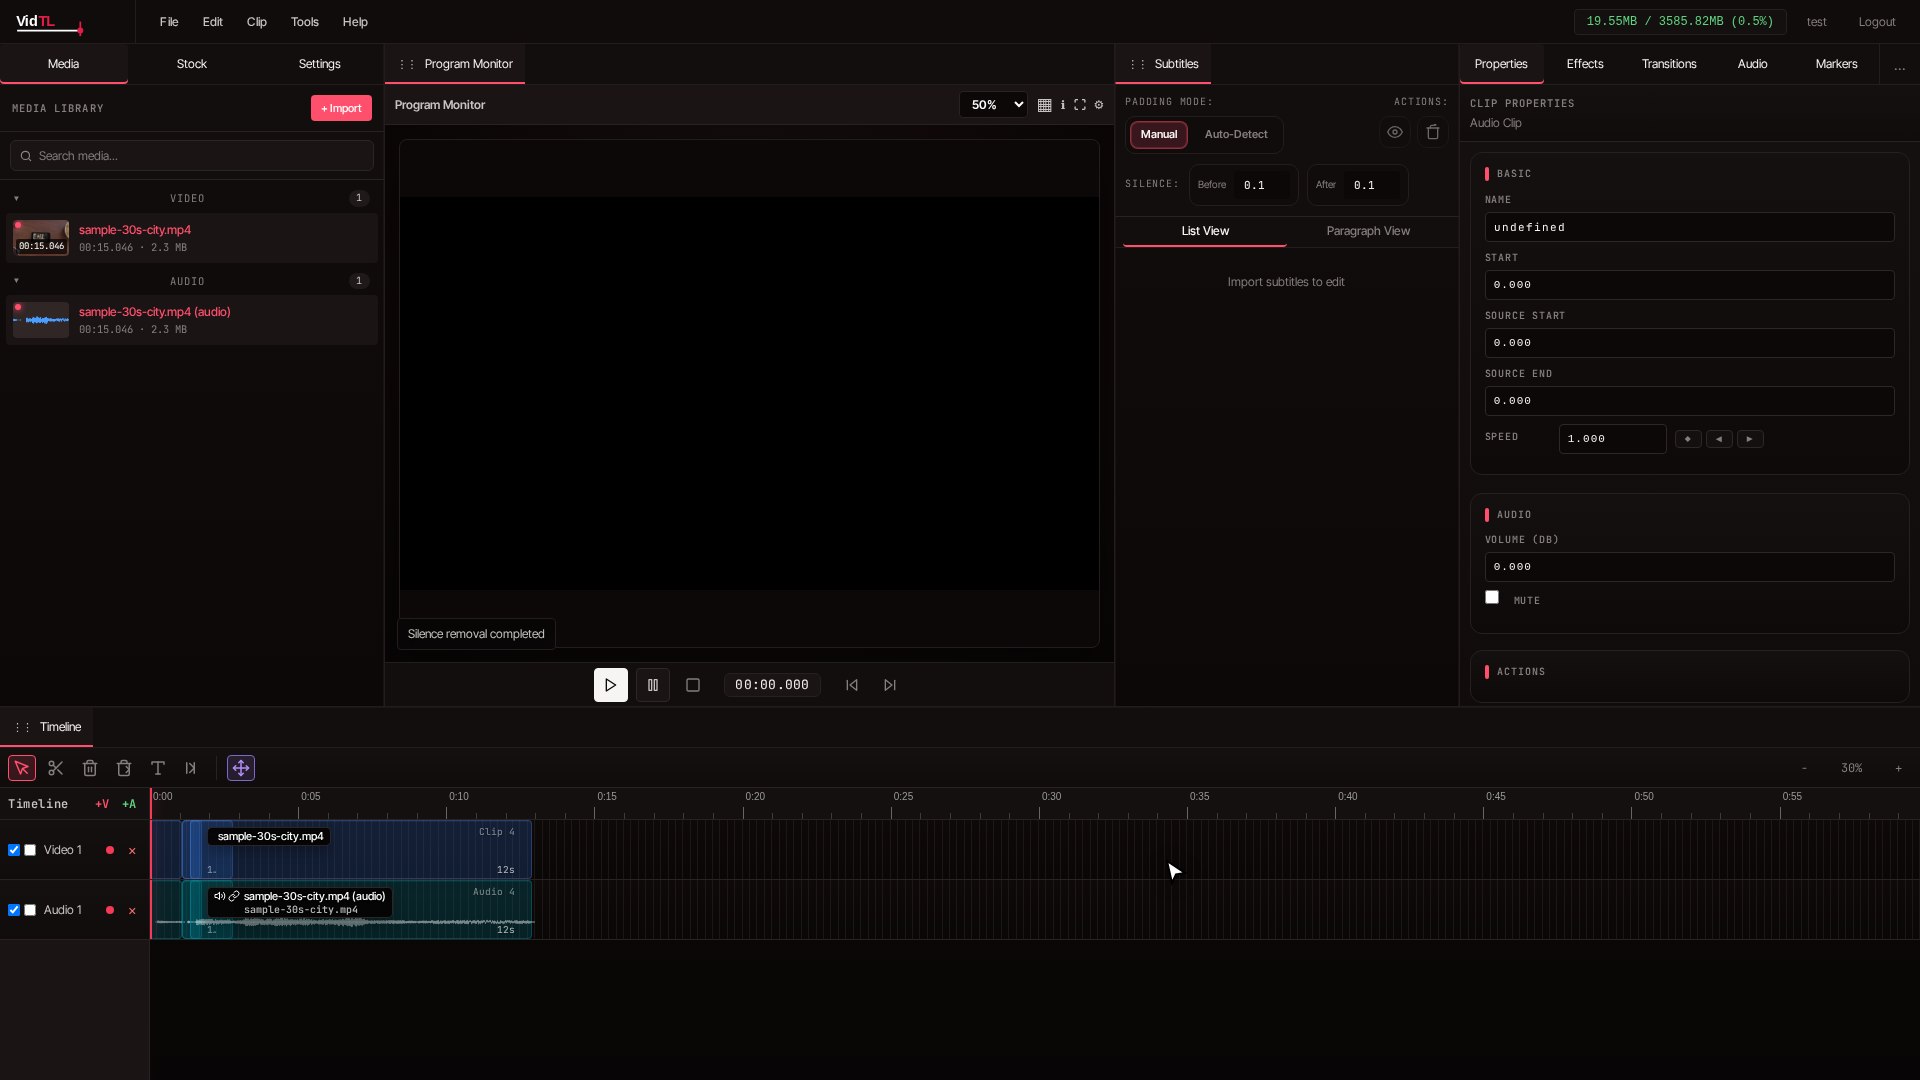Switch to the Stock tab
Viewport: 1920px width, 1080px height.
pos(192,64)
